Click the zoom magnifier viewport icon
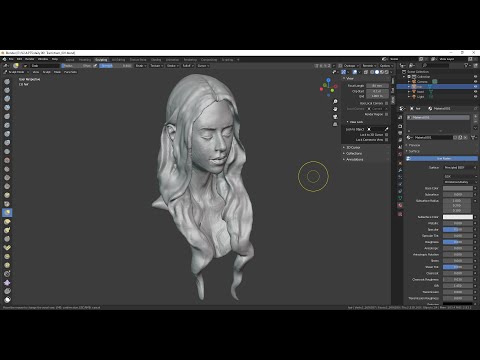480x360 pixels. click(335, 102)
